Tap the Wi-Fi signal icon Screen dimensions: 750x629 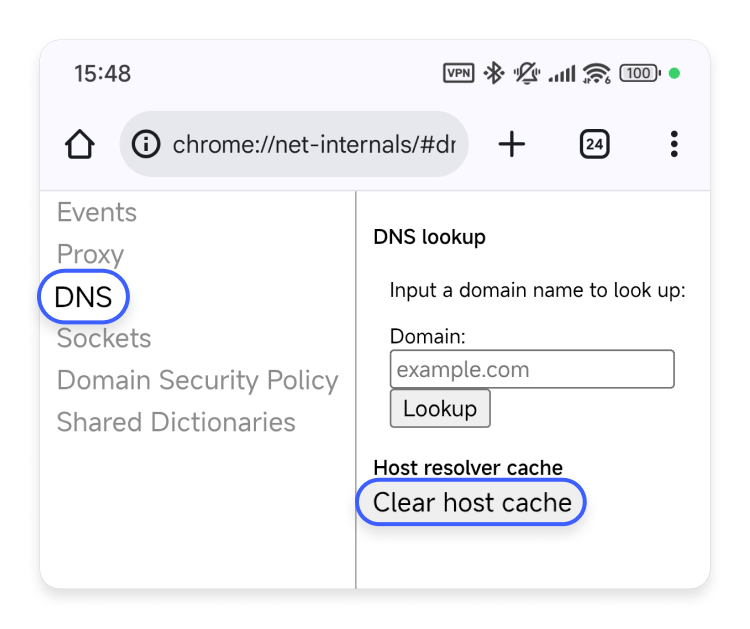(x=597, y=73)
